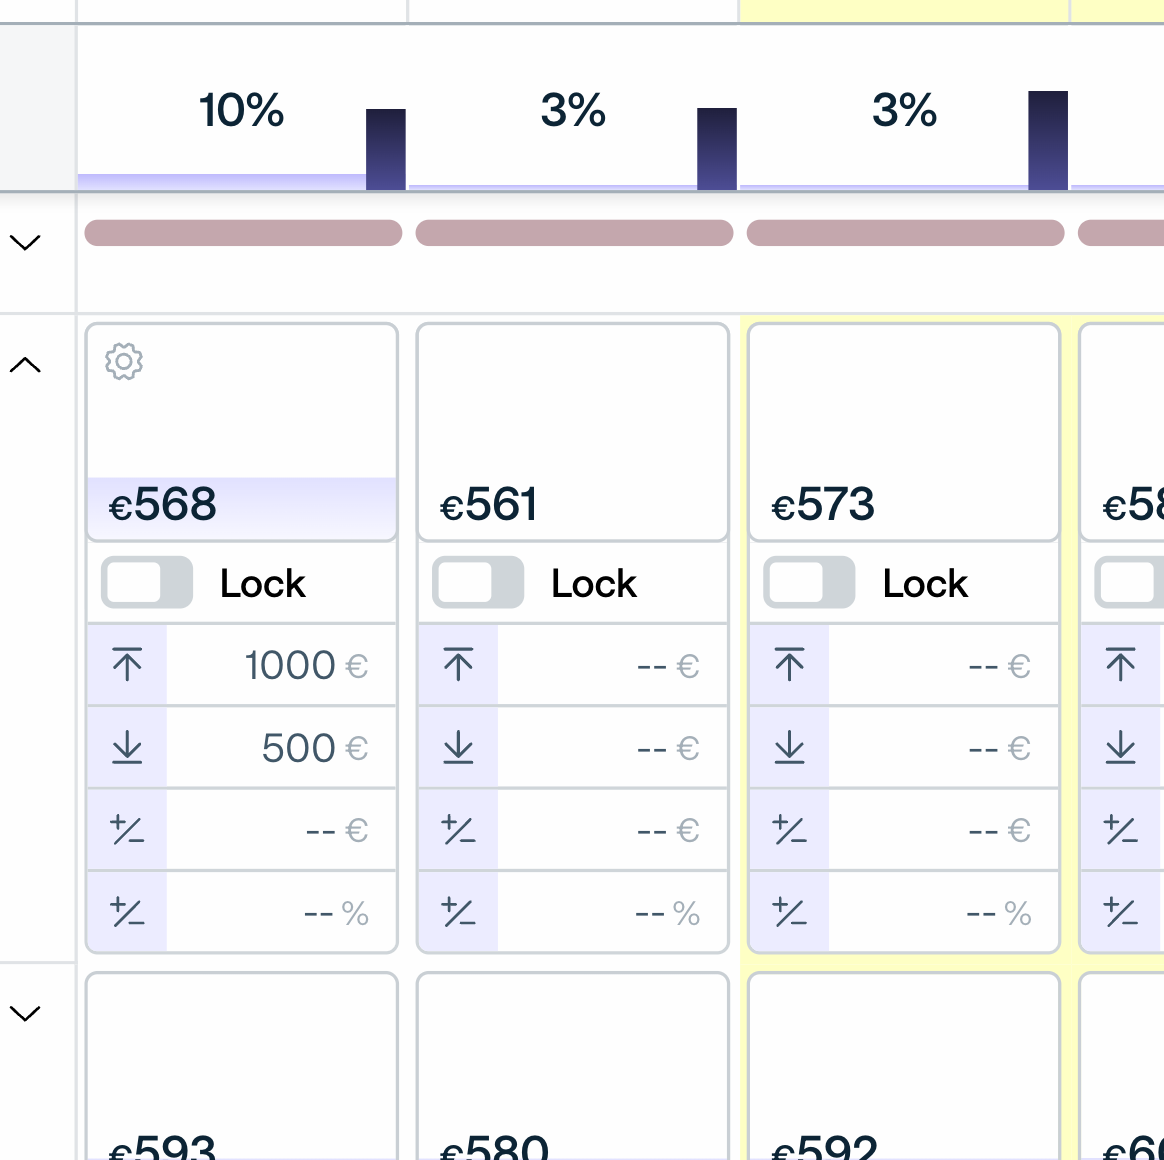Expand the top-left down chevron row
This screenshot has width=1164, height=1160.
(x=25, y=241)
